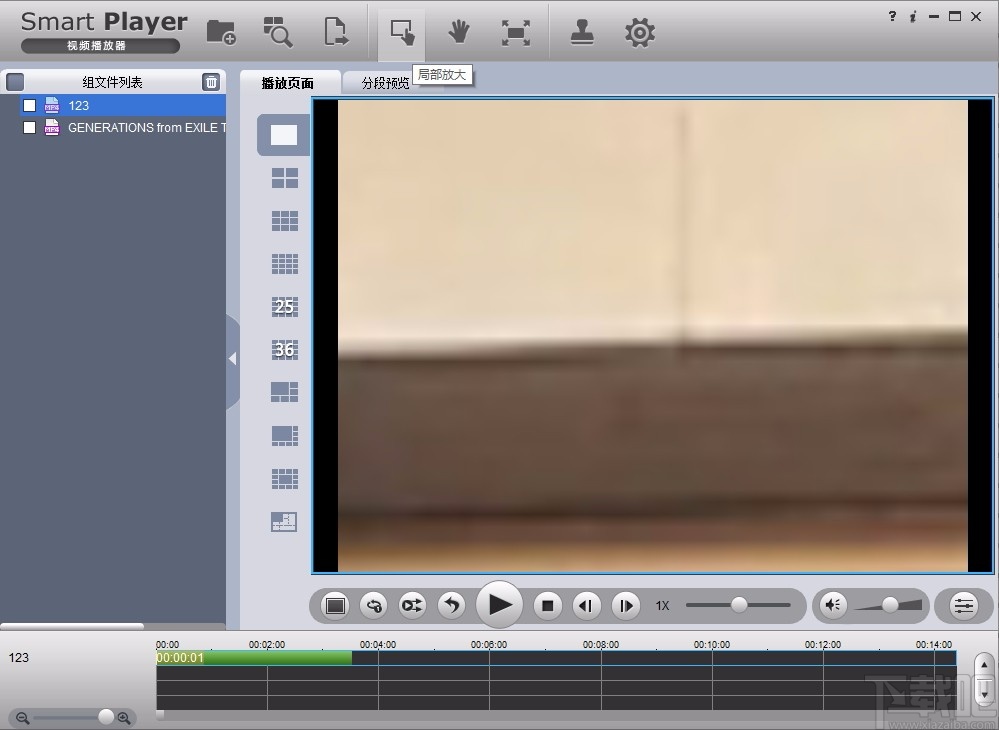This screenshot has width=999, height=730.
Task: Toggle the shuffle/loop playback button
Action: (x=412, y=605)
